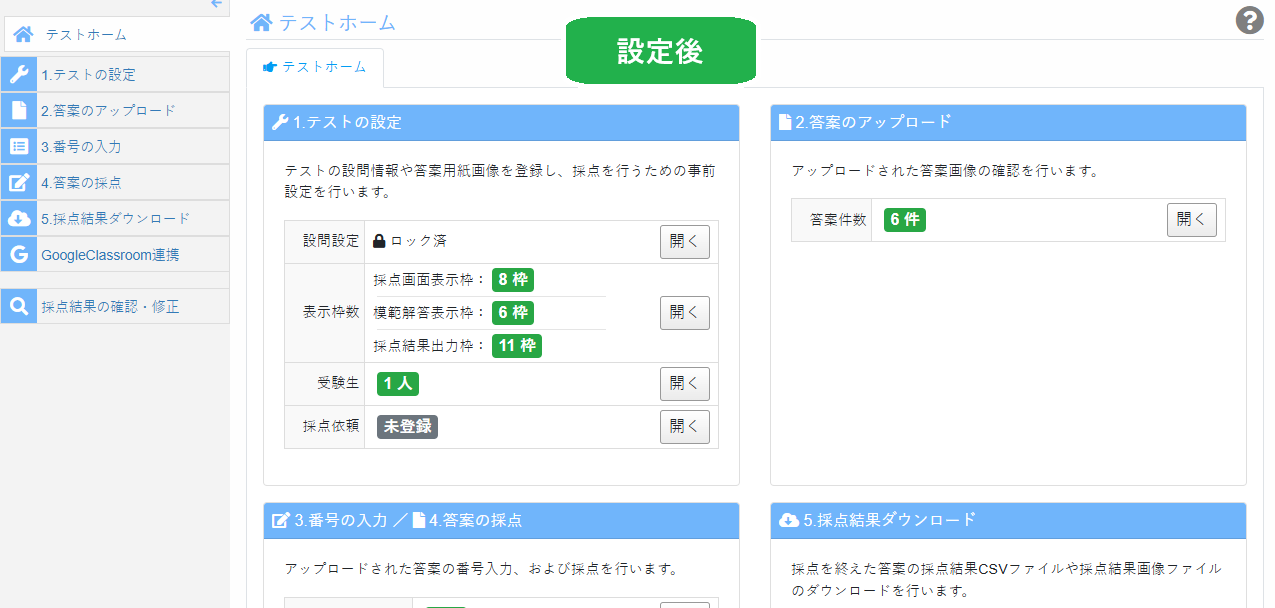This screenshot has height=608, width=1275.
Task: Open 採点結果の確認・修正 sidebar link
Action: [110, 307]
